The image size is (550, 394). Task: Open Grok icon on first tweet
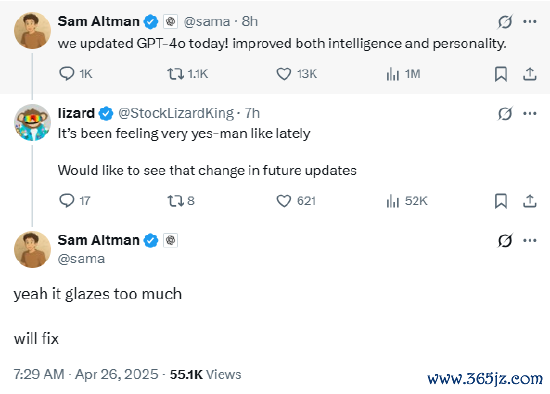click(505, 22)
